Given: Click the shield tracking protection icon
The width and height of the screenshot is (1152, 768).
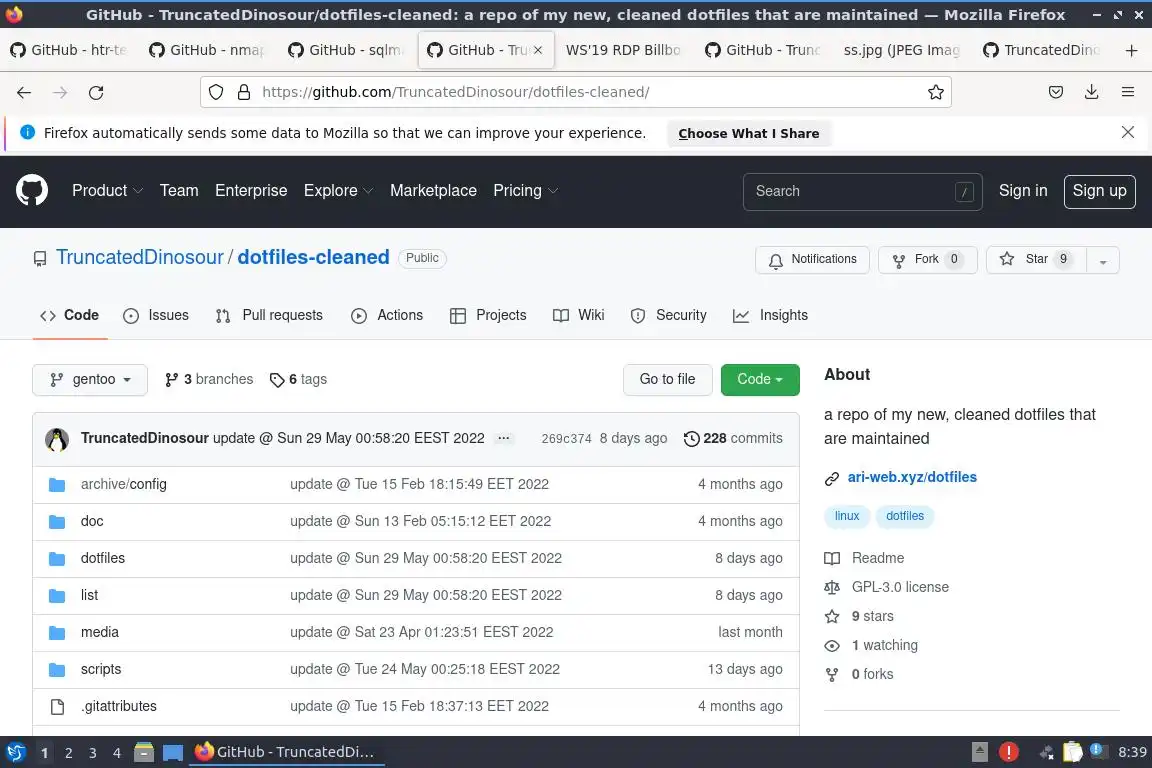Looking at the screenshot, I should click(216, 92).
